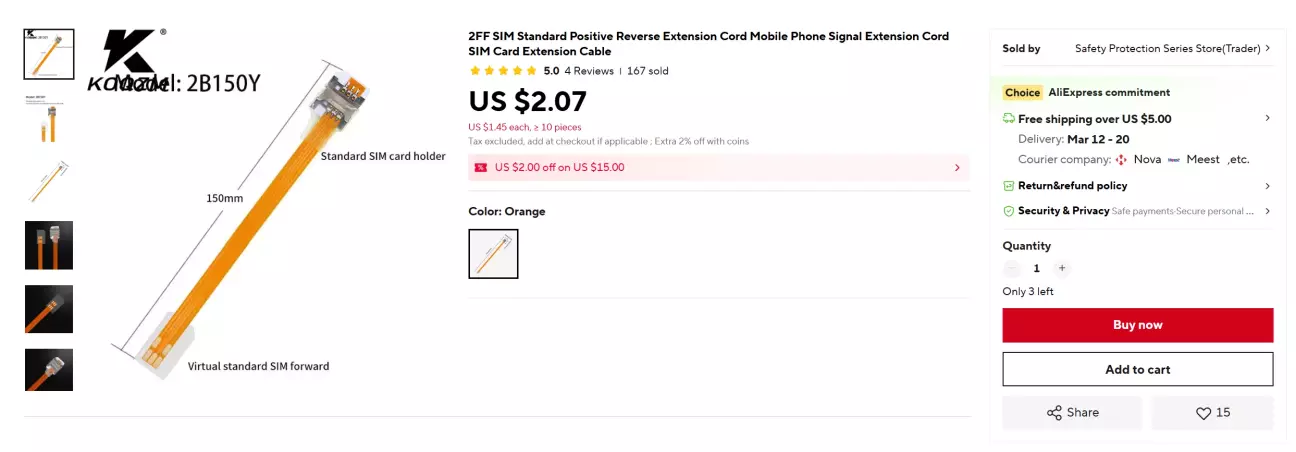Click the coupon ticket icon in discount banner
The width and height of the screenshot is (1296, 452).
pyautogui.click(x=481, y=168)
